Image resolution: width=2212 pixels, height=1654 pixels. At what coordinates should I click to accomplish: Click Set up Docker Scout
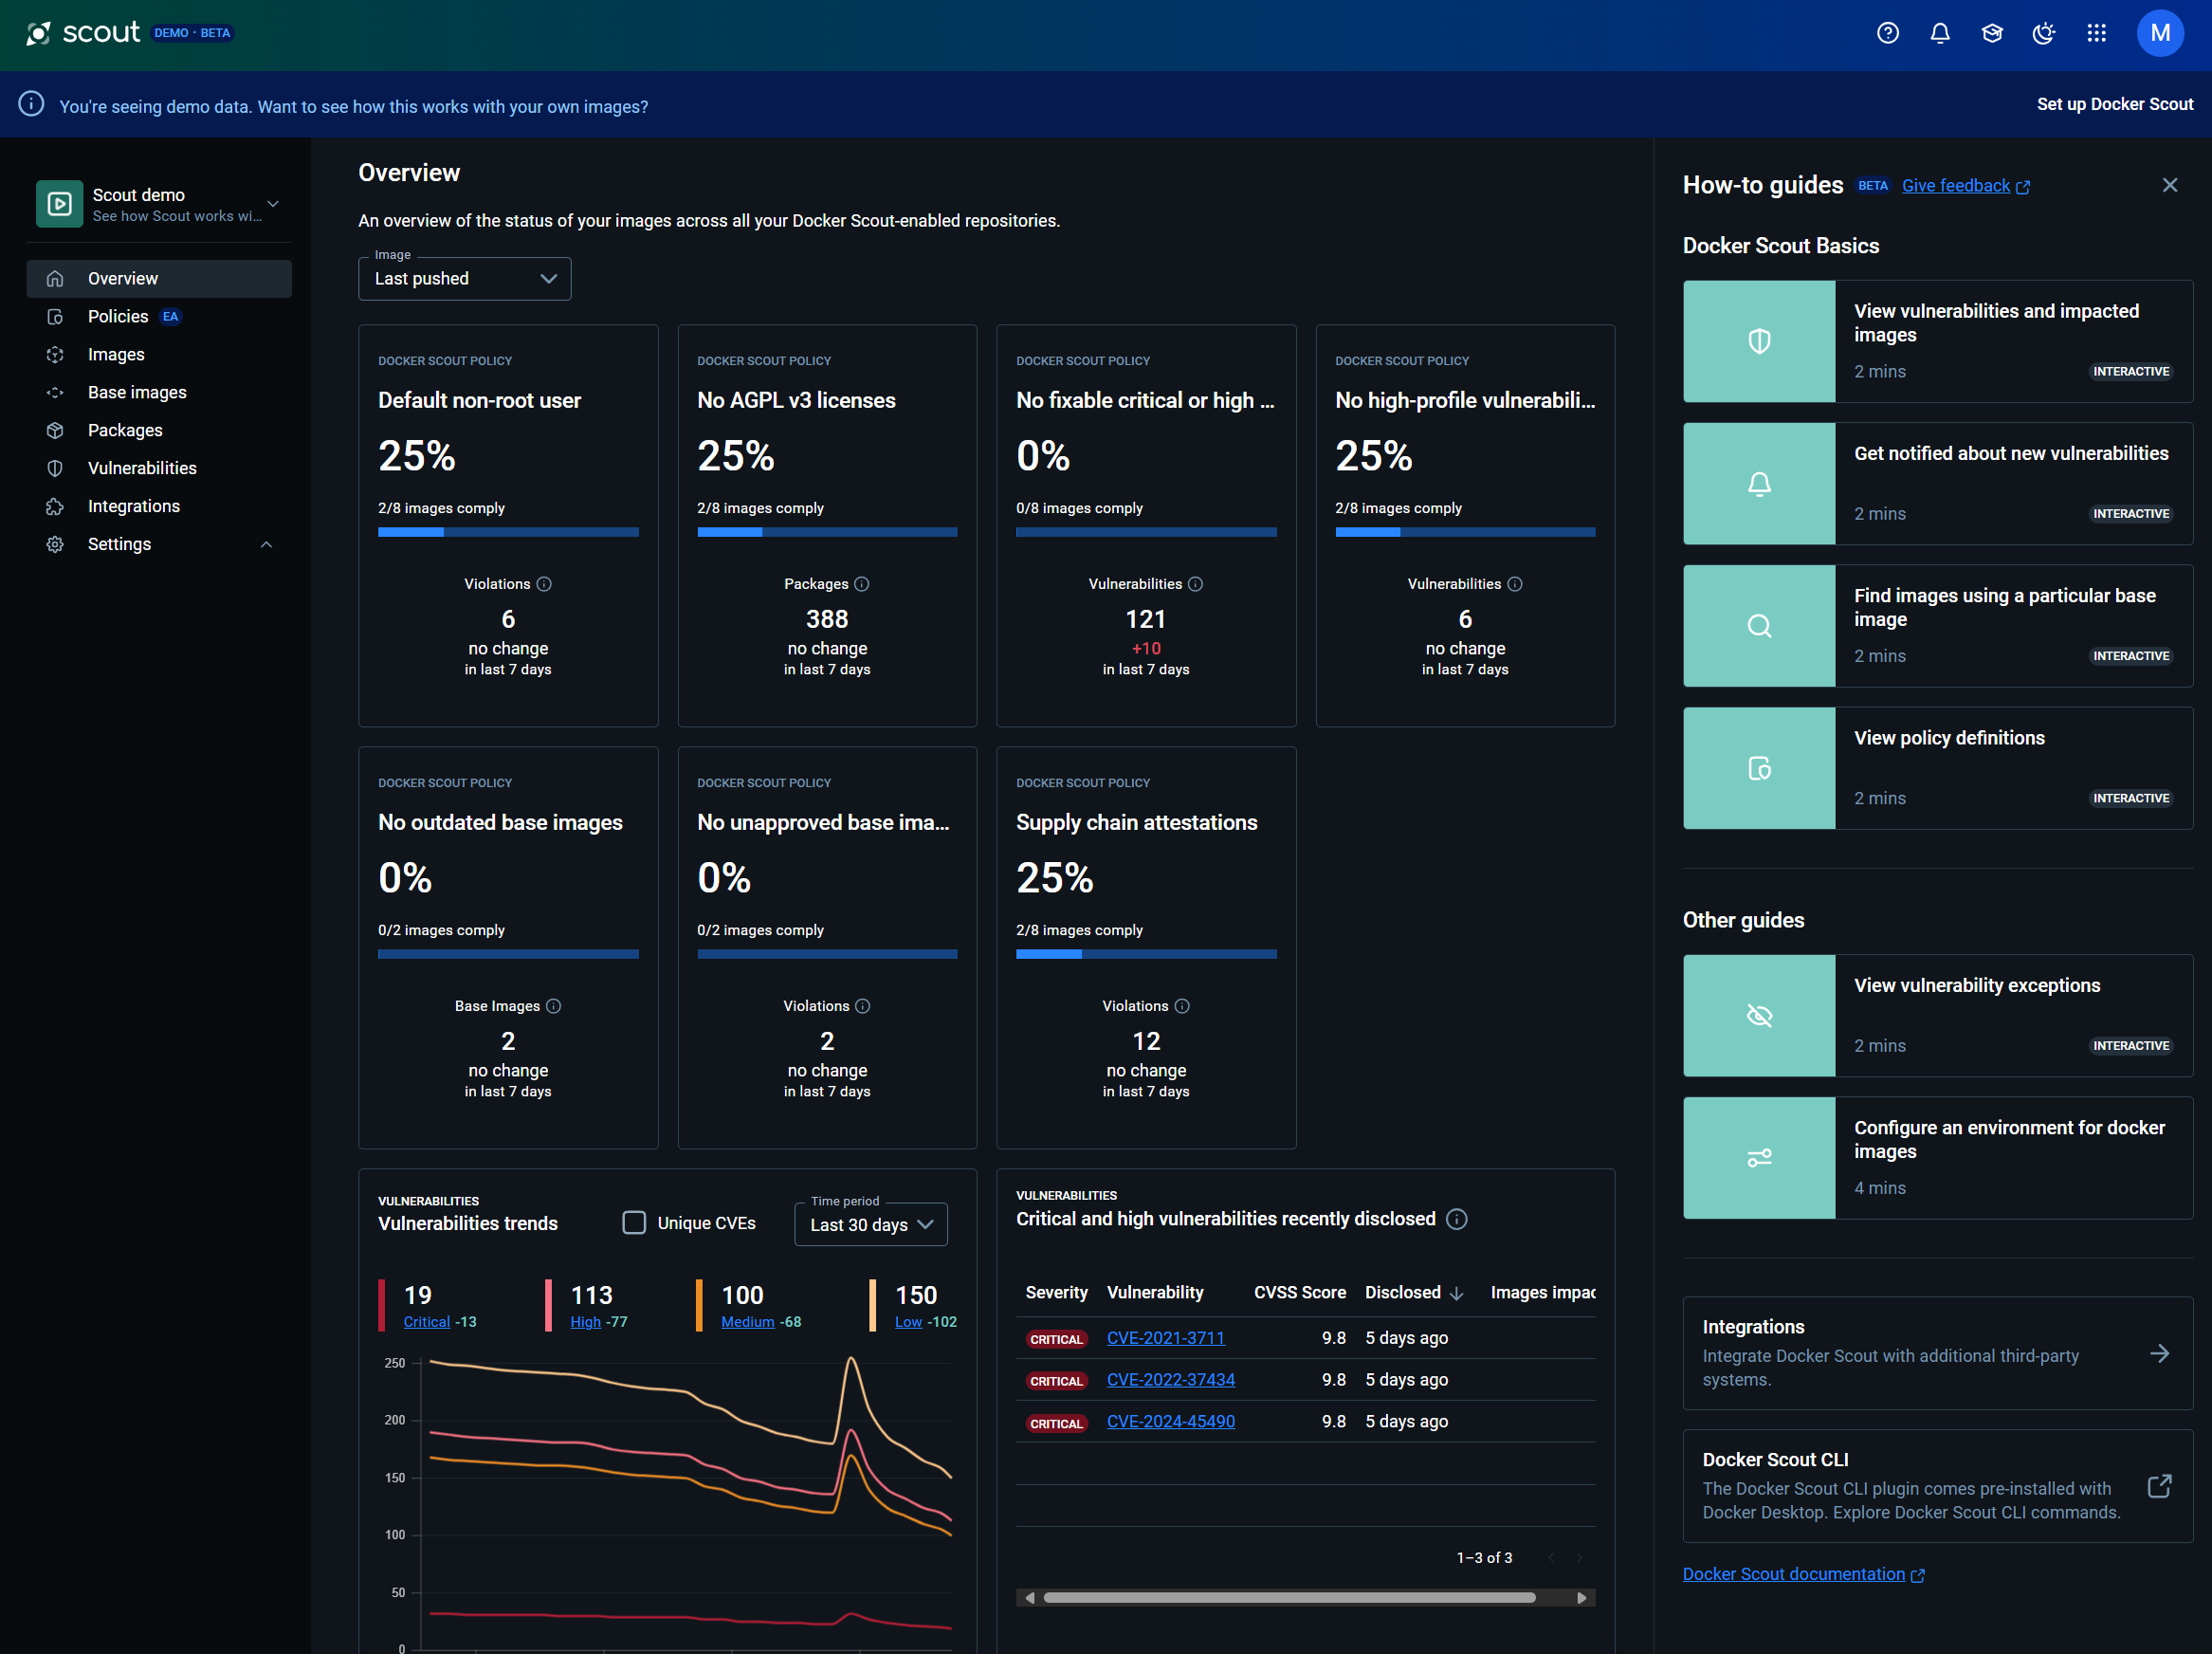pos(2114,104)
